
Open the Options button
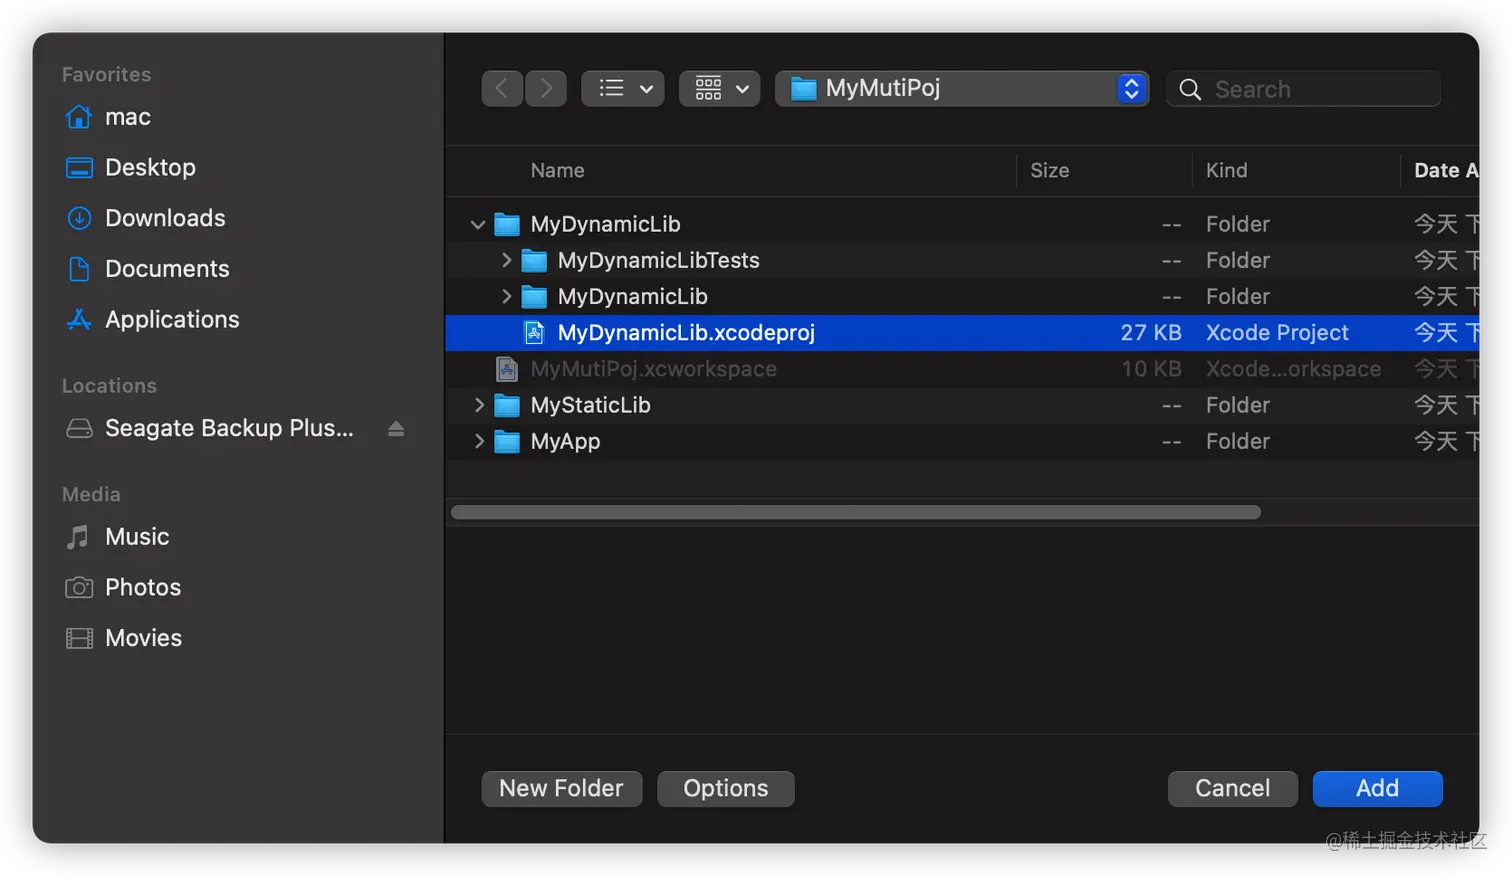[726, 789]
